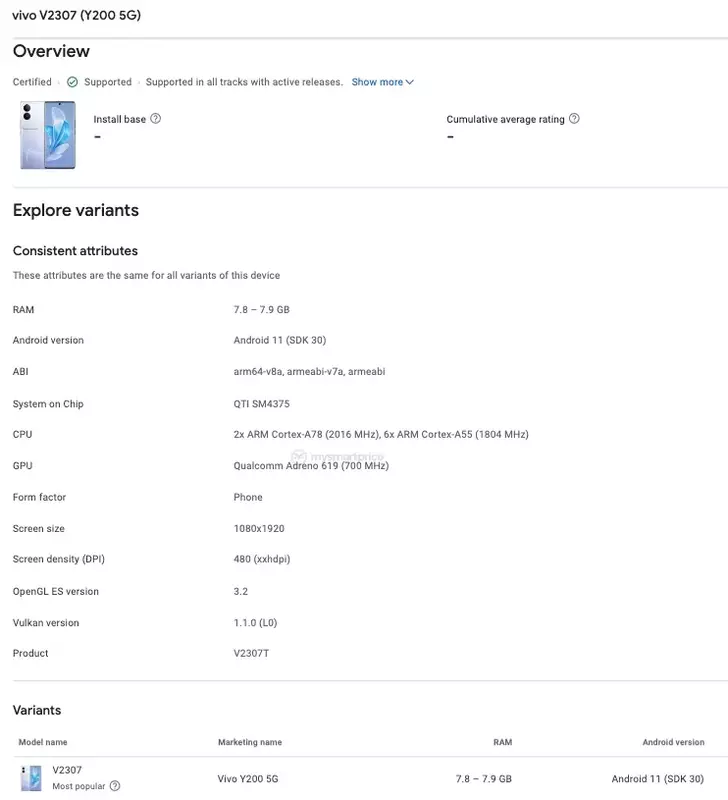
Task: Click the Certified status label
Action: pyautogui.click(x=32, y=82)
